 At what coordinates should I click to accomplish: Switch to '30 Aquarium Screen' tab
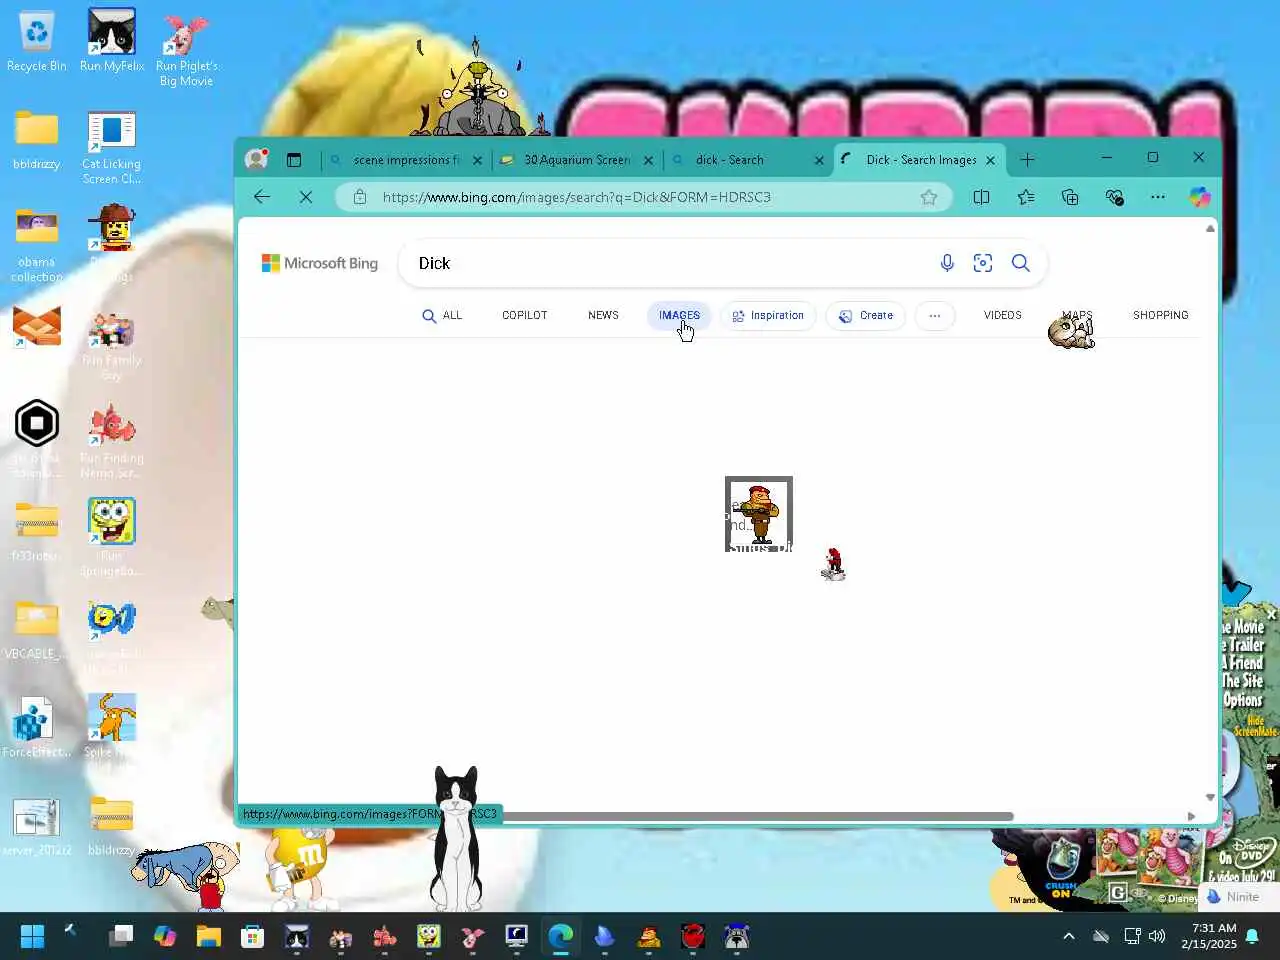point(576,160)
